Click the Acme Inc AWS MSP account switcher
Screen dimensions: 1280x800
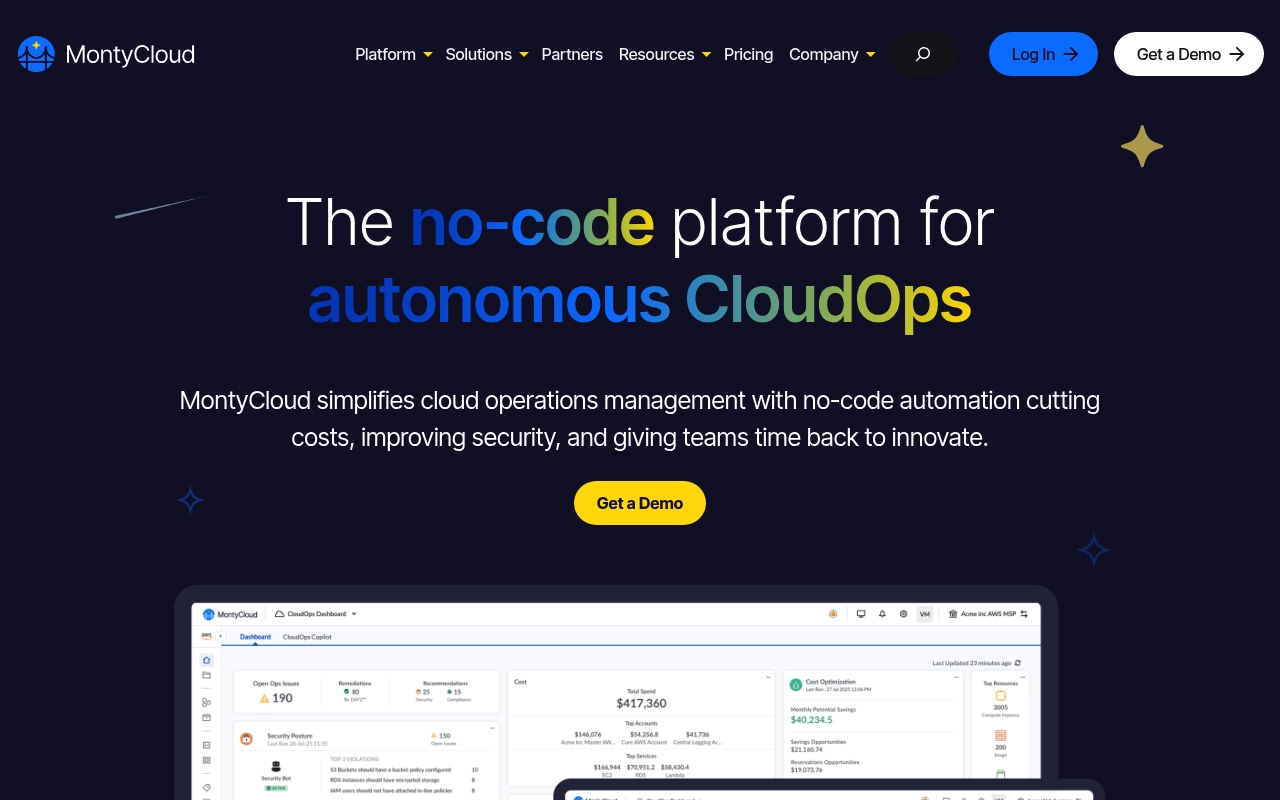(x=988, y=614)
